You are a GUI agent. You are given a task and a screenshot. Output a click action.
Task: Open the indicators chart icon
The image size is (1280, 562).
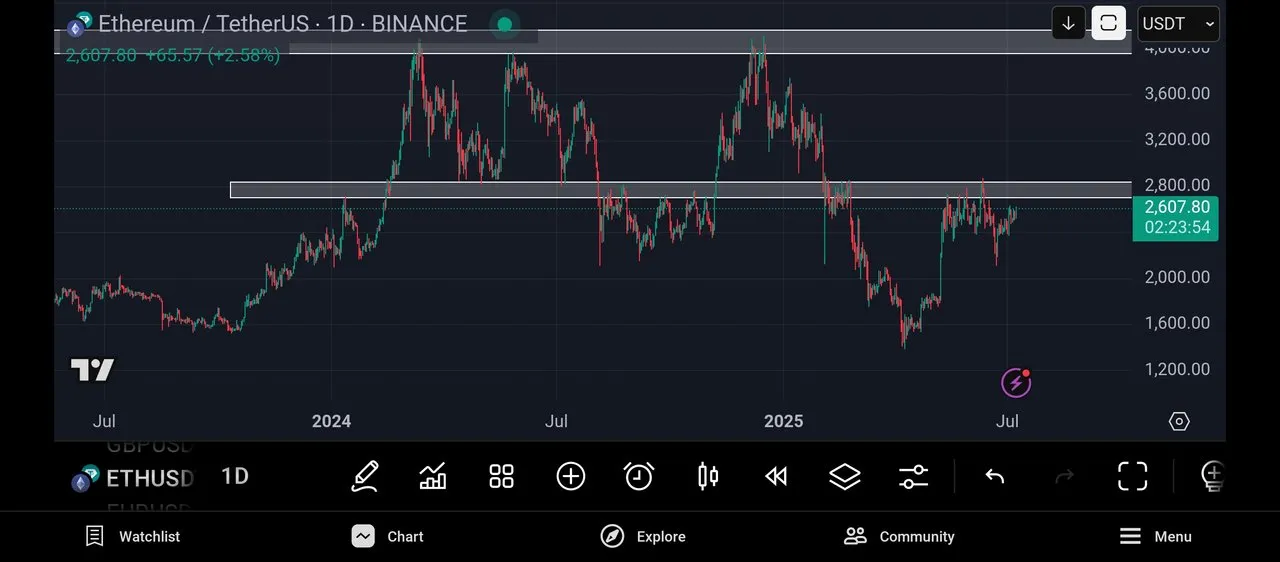point(433,476)
